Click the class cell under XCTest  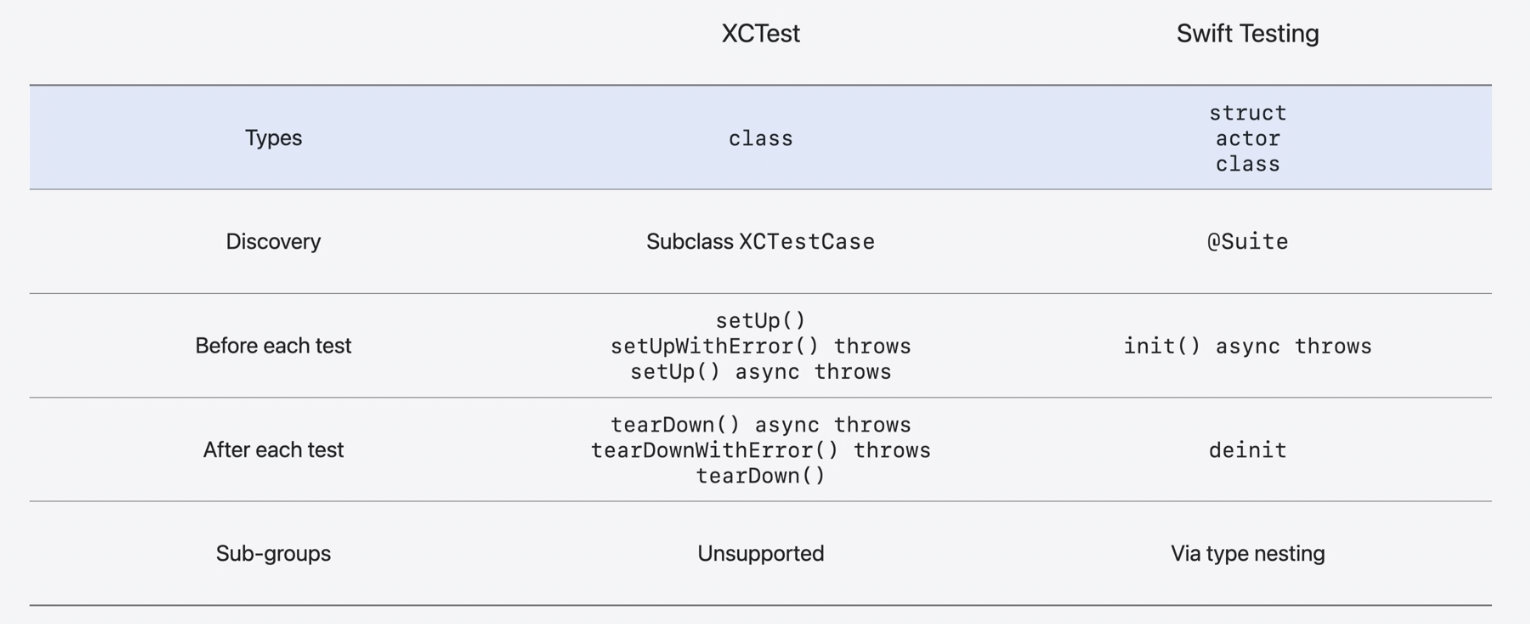[x=761, y=139]
